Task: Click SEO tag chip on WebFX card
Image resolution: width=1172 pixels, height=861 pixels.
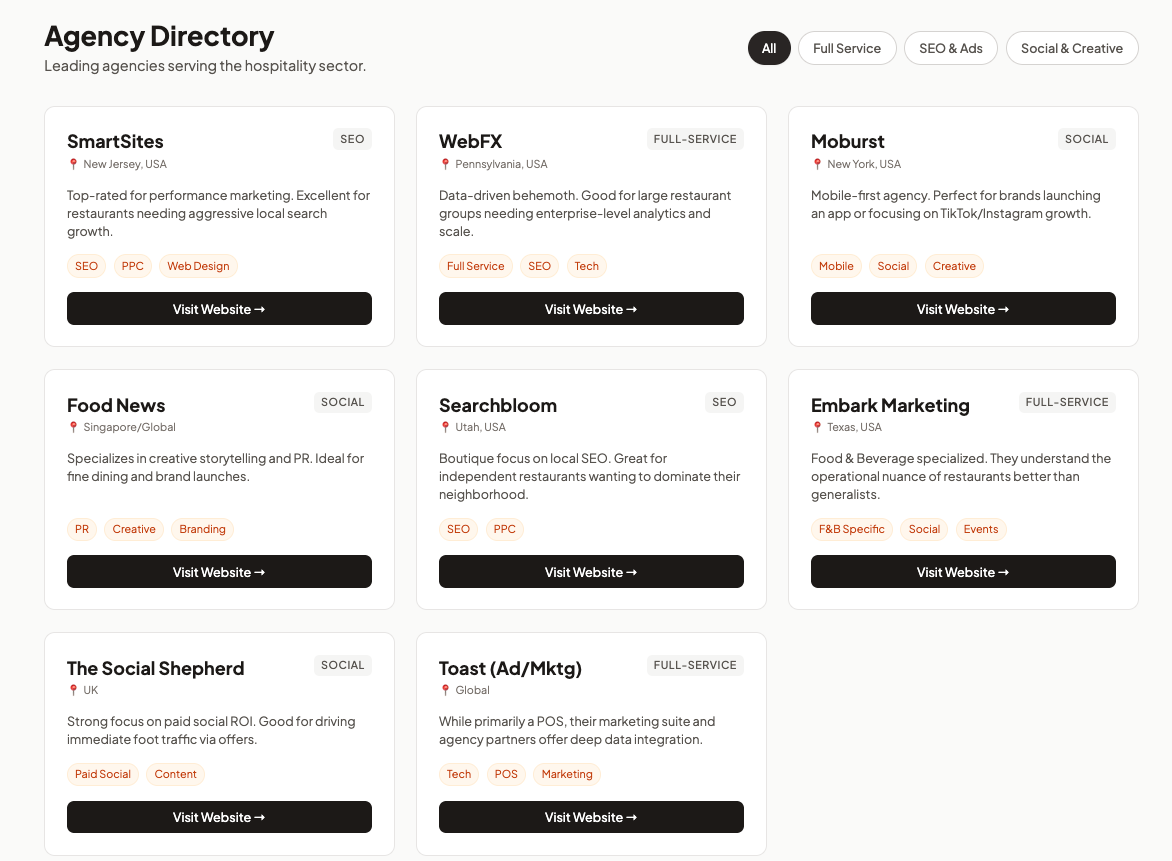Action: pos(540,266)
